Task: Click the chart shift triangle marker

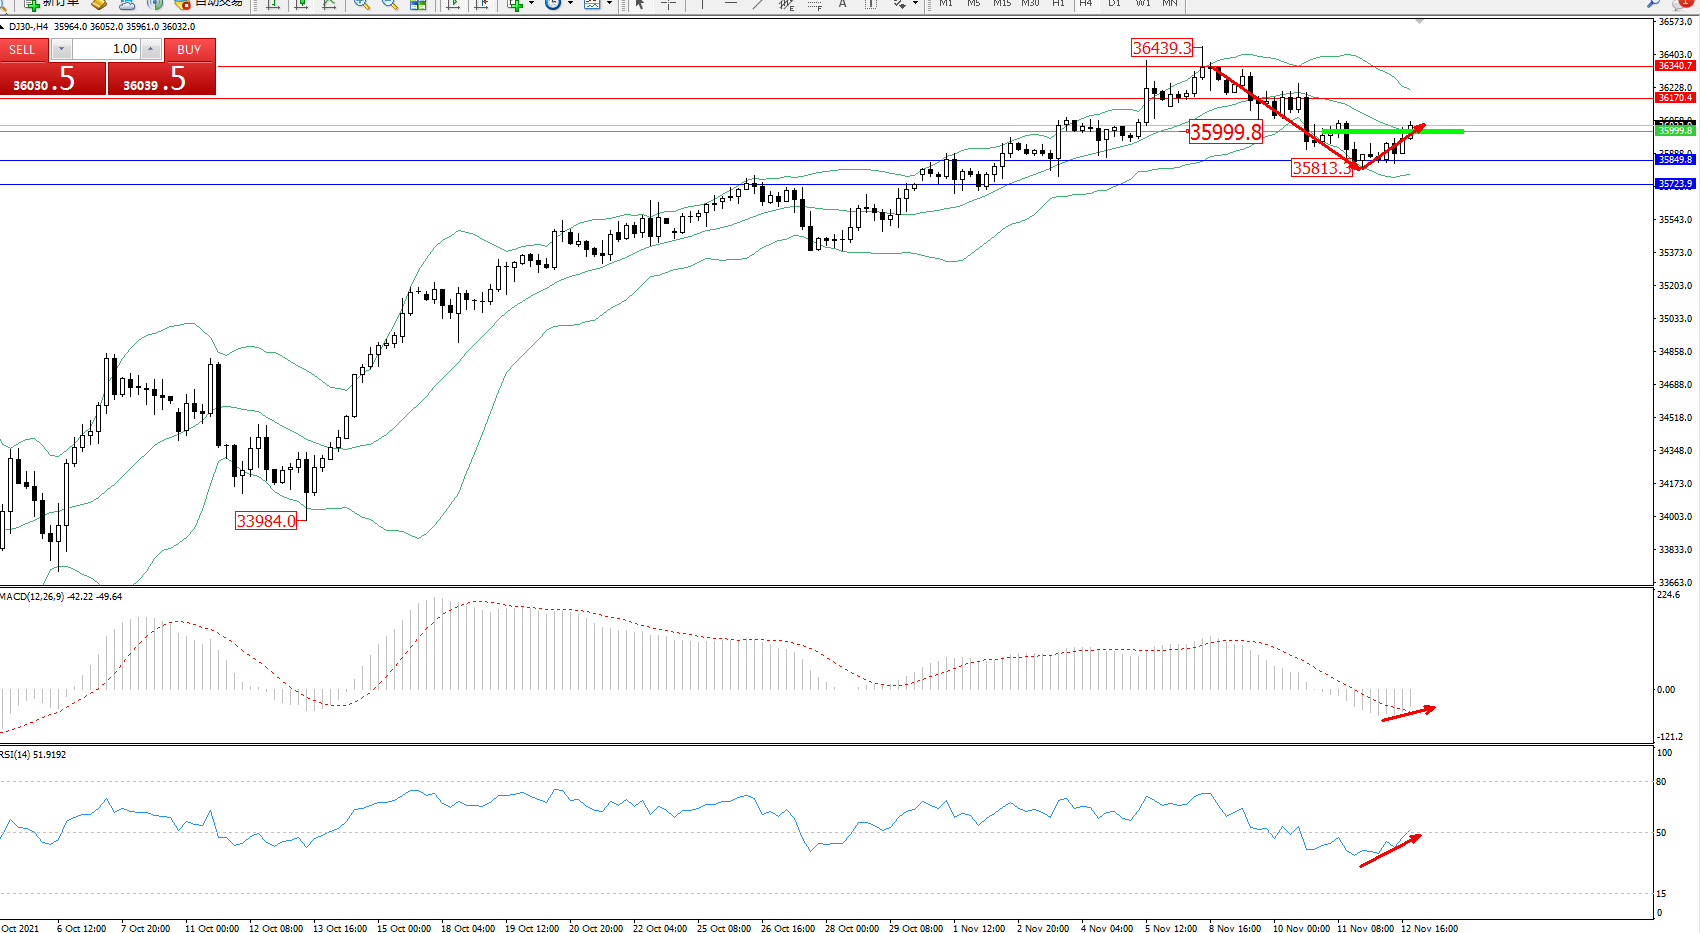Action: point(1420,21)
